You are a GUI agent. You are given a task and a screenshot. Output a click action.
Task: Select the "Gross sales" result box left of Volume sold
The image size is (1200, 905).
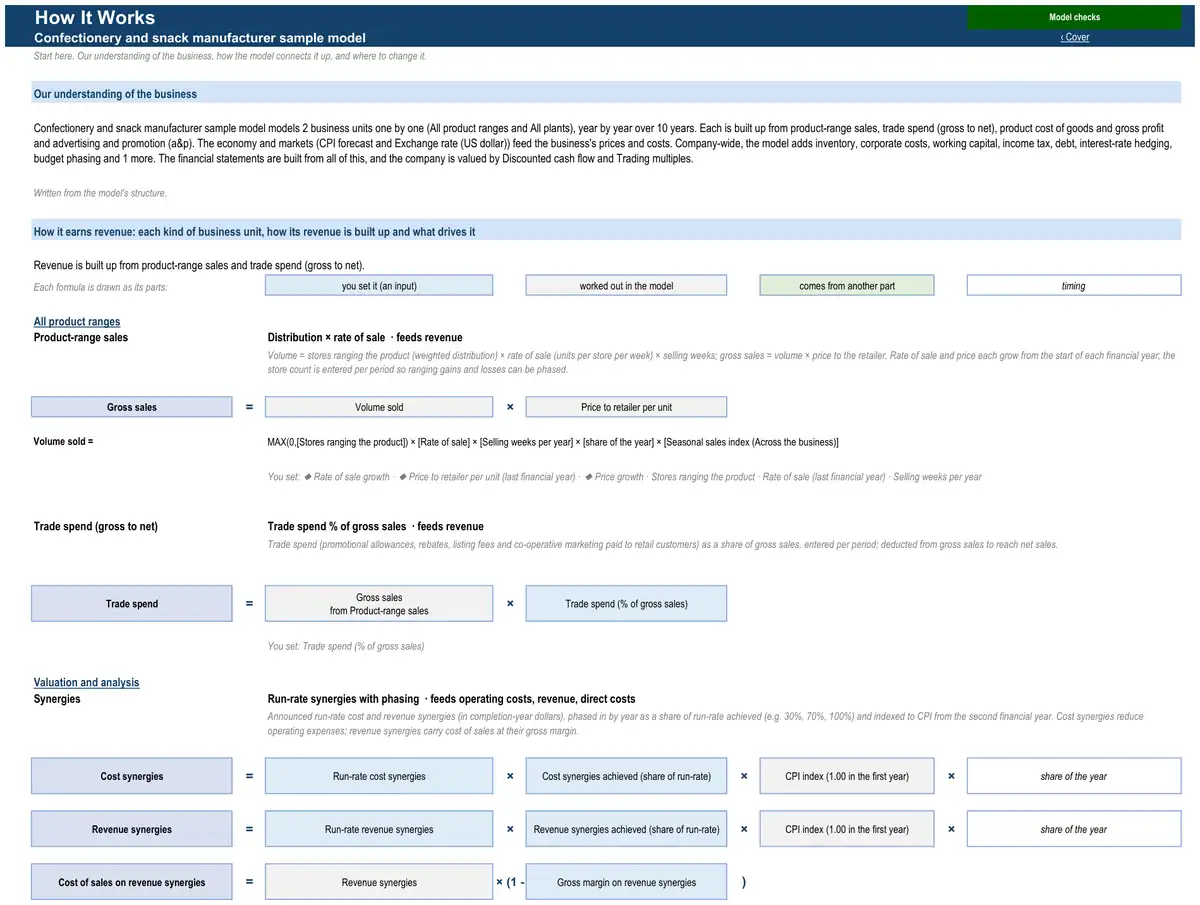tap(132, 407)
